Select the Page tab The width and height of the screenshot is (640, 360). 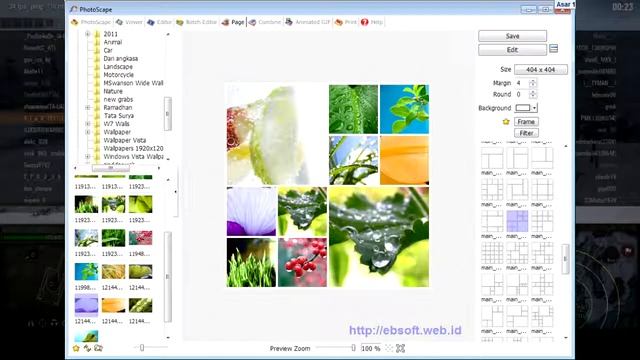[x=233, y=22]
